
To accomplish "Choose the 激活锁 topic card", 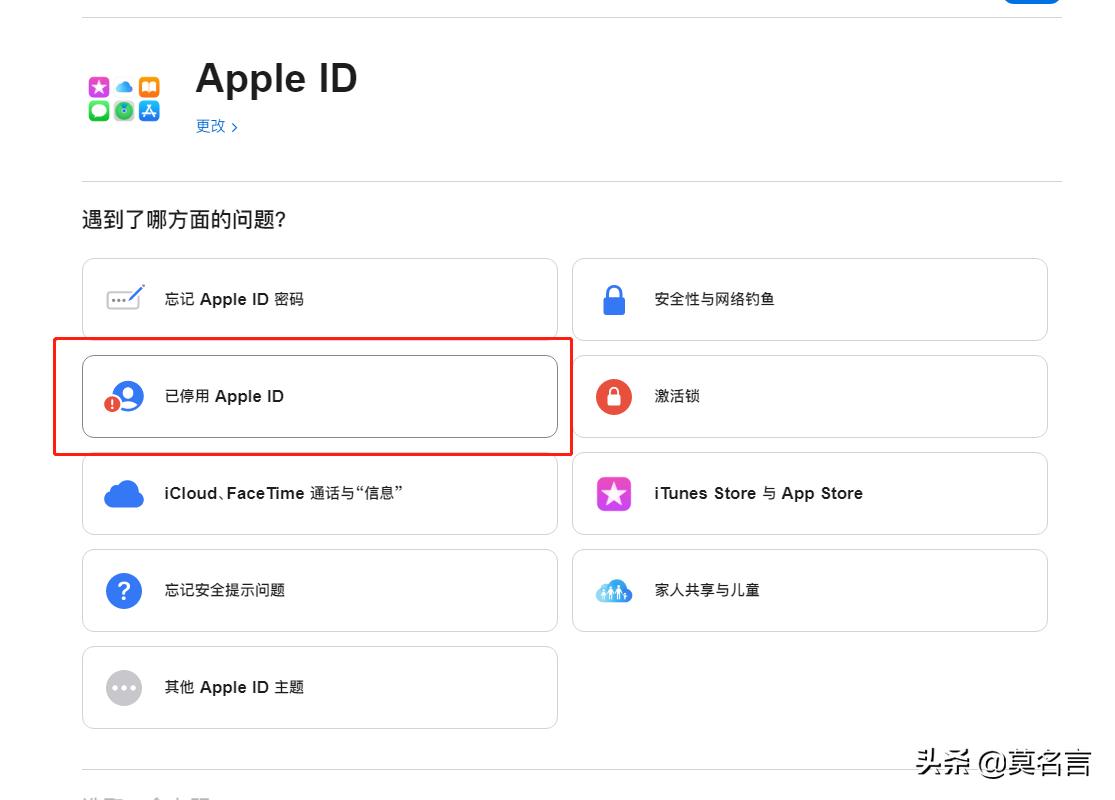I will [x=808, y=395].
